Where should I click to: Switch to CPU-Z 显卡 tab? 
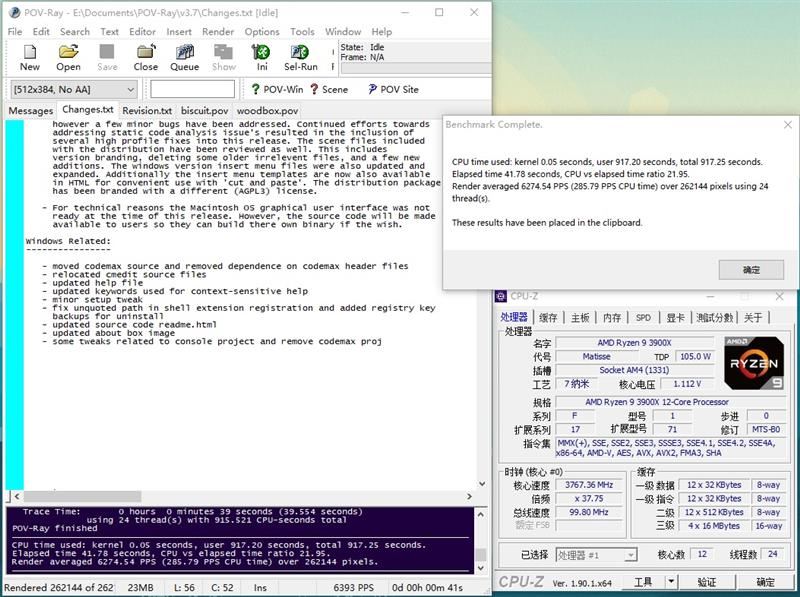[x=676, y=317]
